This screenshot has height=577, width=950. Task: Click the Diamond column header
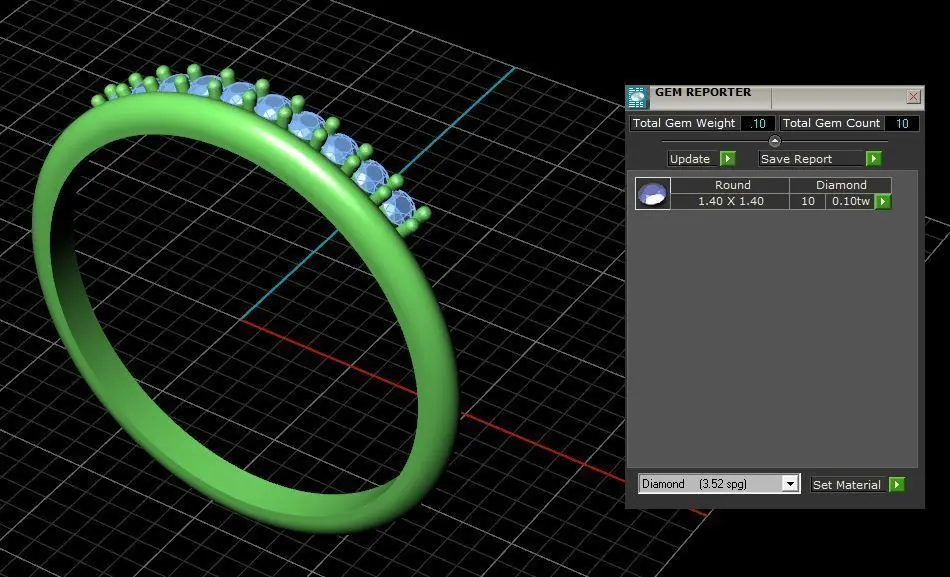(x=841, y=185)
